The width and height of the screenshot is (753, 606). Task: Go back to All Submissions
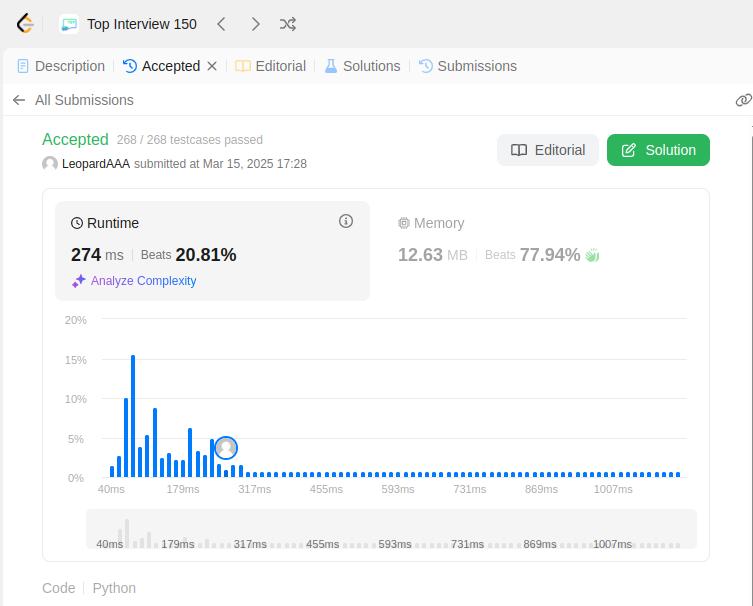click(x=73, y=100)
